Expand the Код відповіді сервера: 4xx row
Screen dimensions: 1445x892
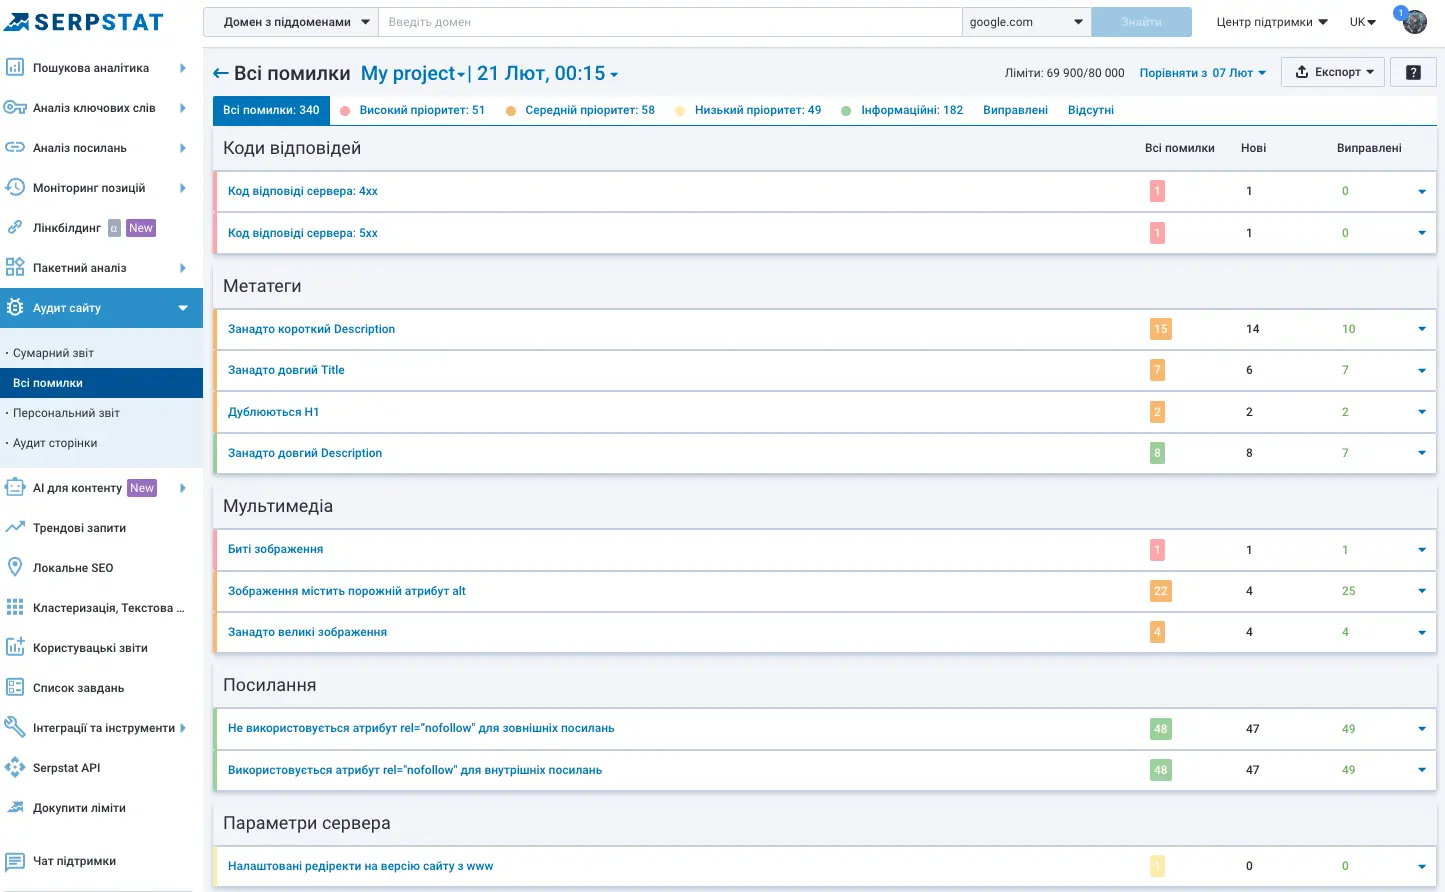1421,192
